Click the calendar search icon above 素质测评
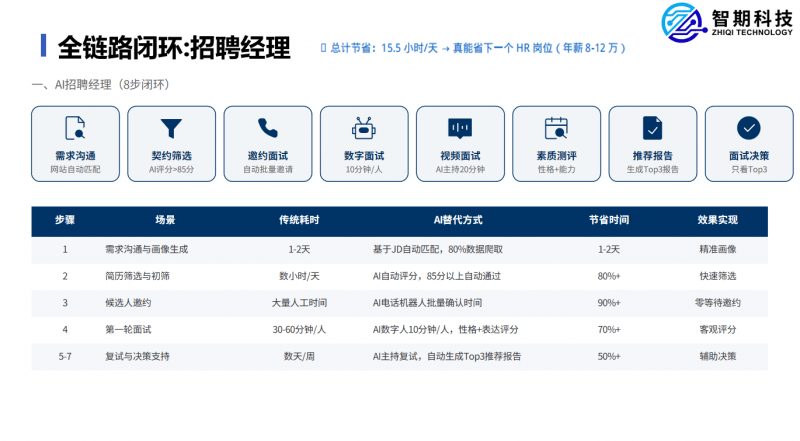Screen dimensions: 800x441 tap(555, 128)
